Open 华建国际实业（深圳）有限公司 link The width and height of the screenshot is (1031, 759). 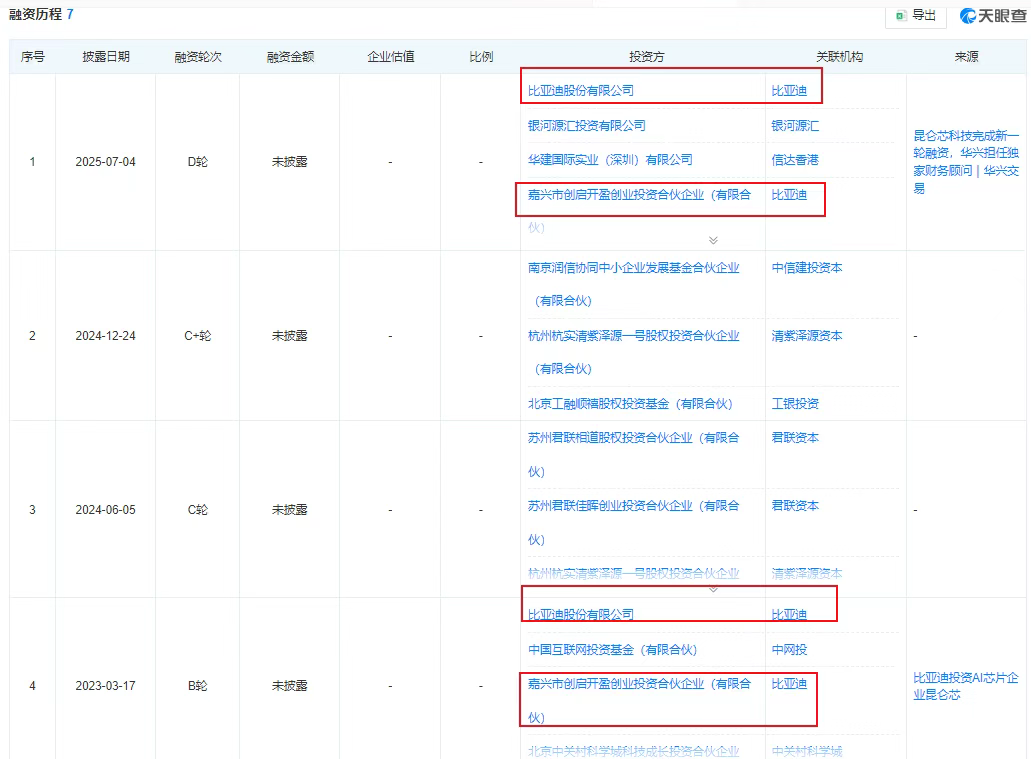610,160
